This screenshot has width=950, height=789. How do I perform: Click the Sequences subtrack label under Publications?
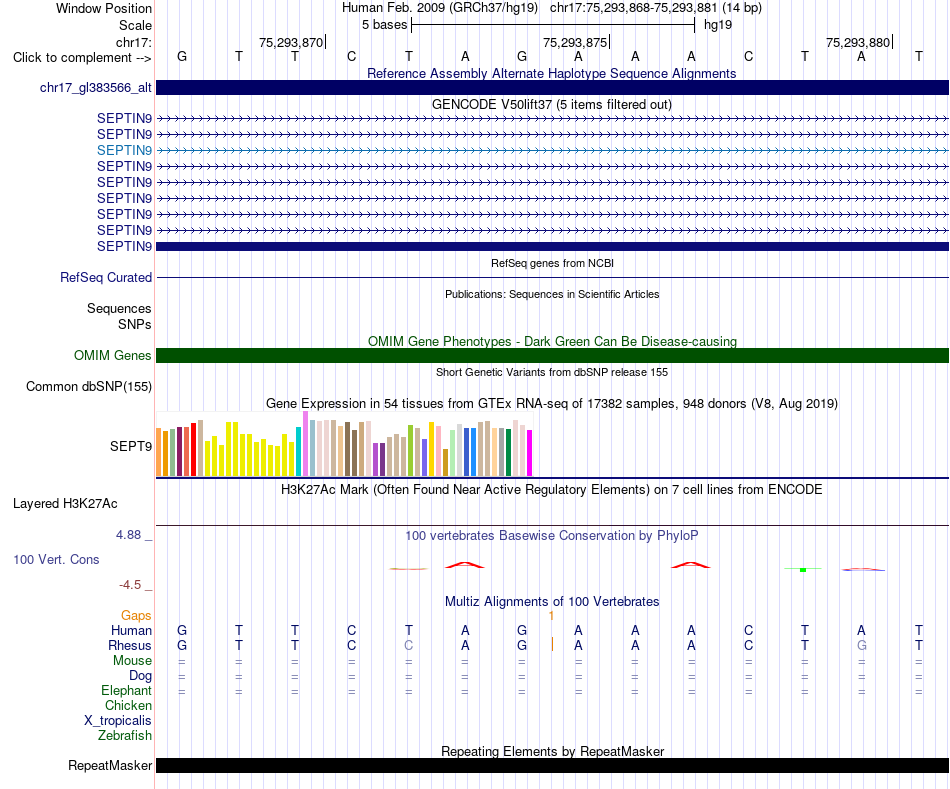119,308
